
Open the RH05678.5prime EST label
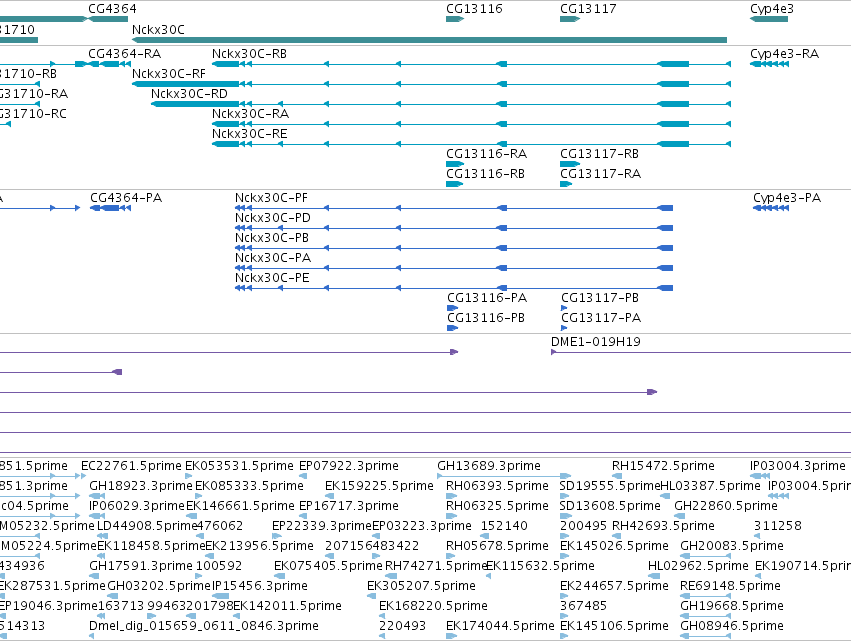coord(497,546)
